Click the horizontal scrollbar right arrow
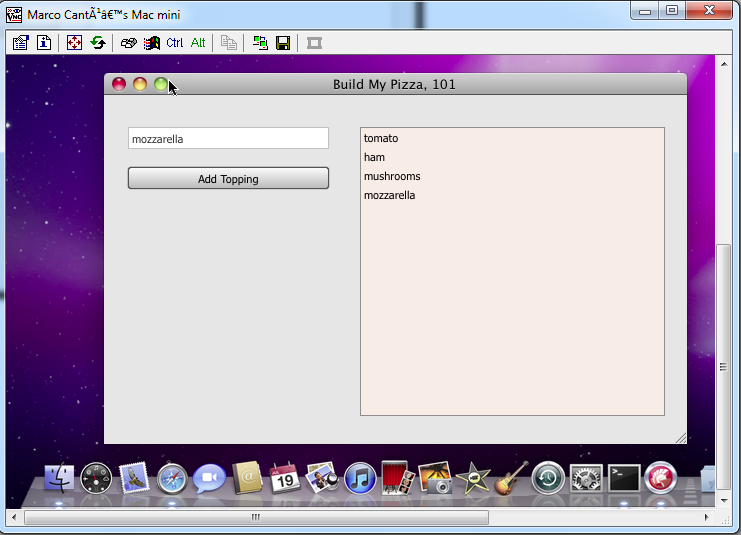The image size is (741, 535). point(707,518)
